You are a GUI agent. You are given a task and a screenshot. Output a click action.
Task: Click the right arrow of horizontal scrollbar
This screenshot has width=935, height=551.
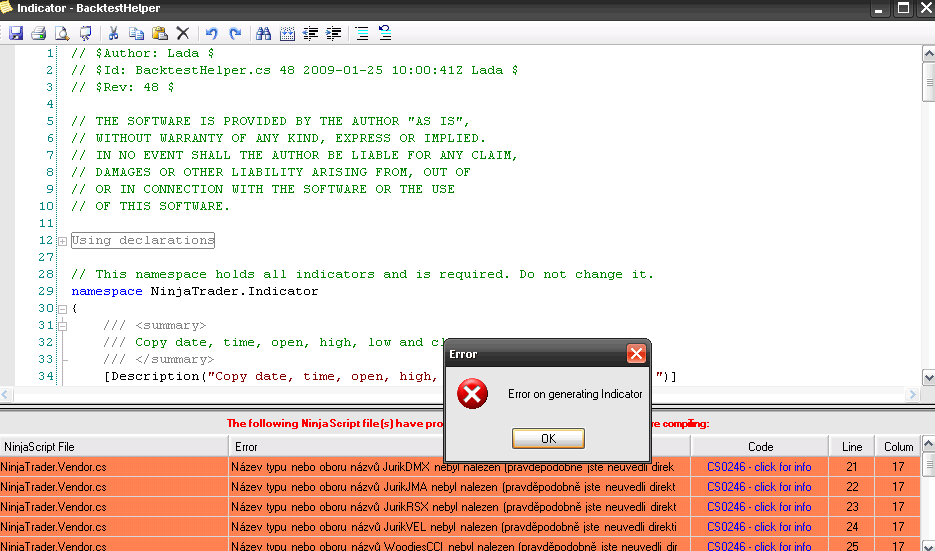point(912,394)
